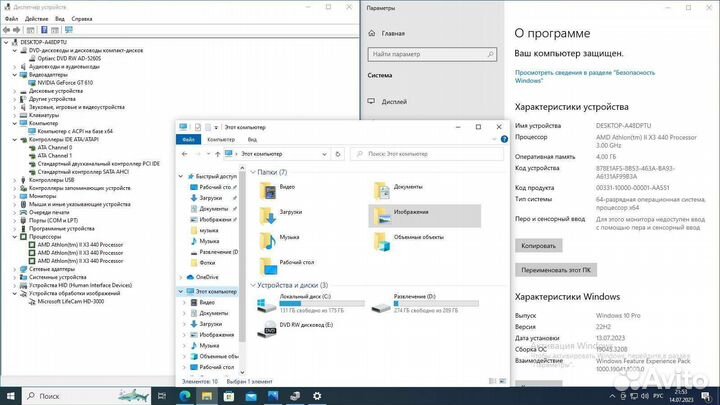Click the taskbar search box
The width and height of the screenshot is (720, 405).
coord(86,396)
